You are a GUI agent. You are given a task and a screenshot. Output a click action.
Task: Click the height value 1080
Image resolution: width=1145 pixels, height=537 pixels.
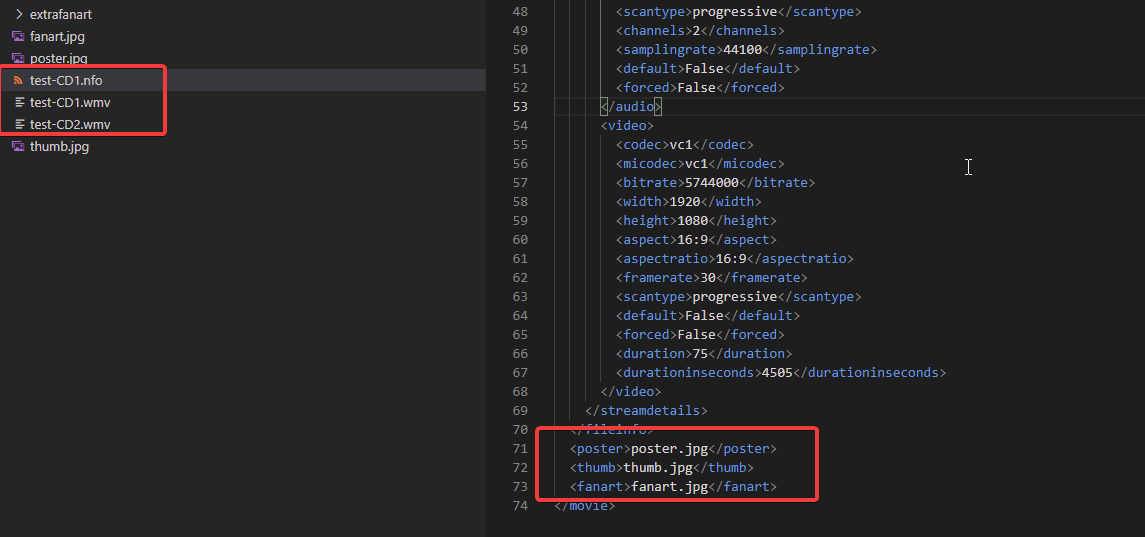point(692,221)
